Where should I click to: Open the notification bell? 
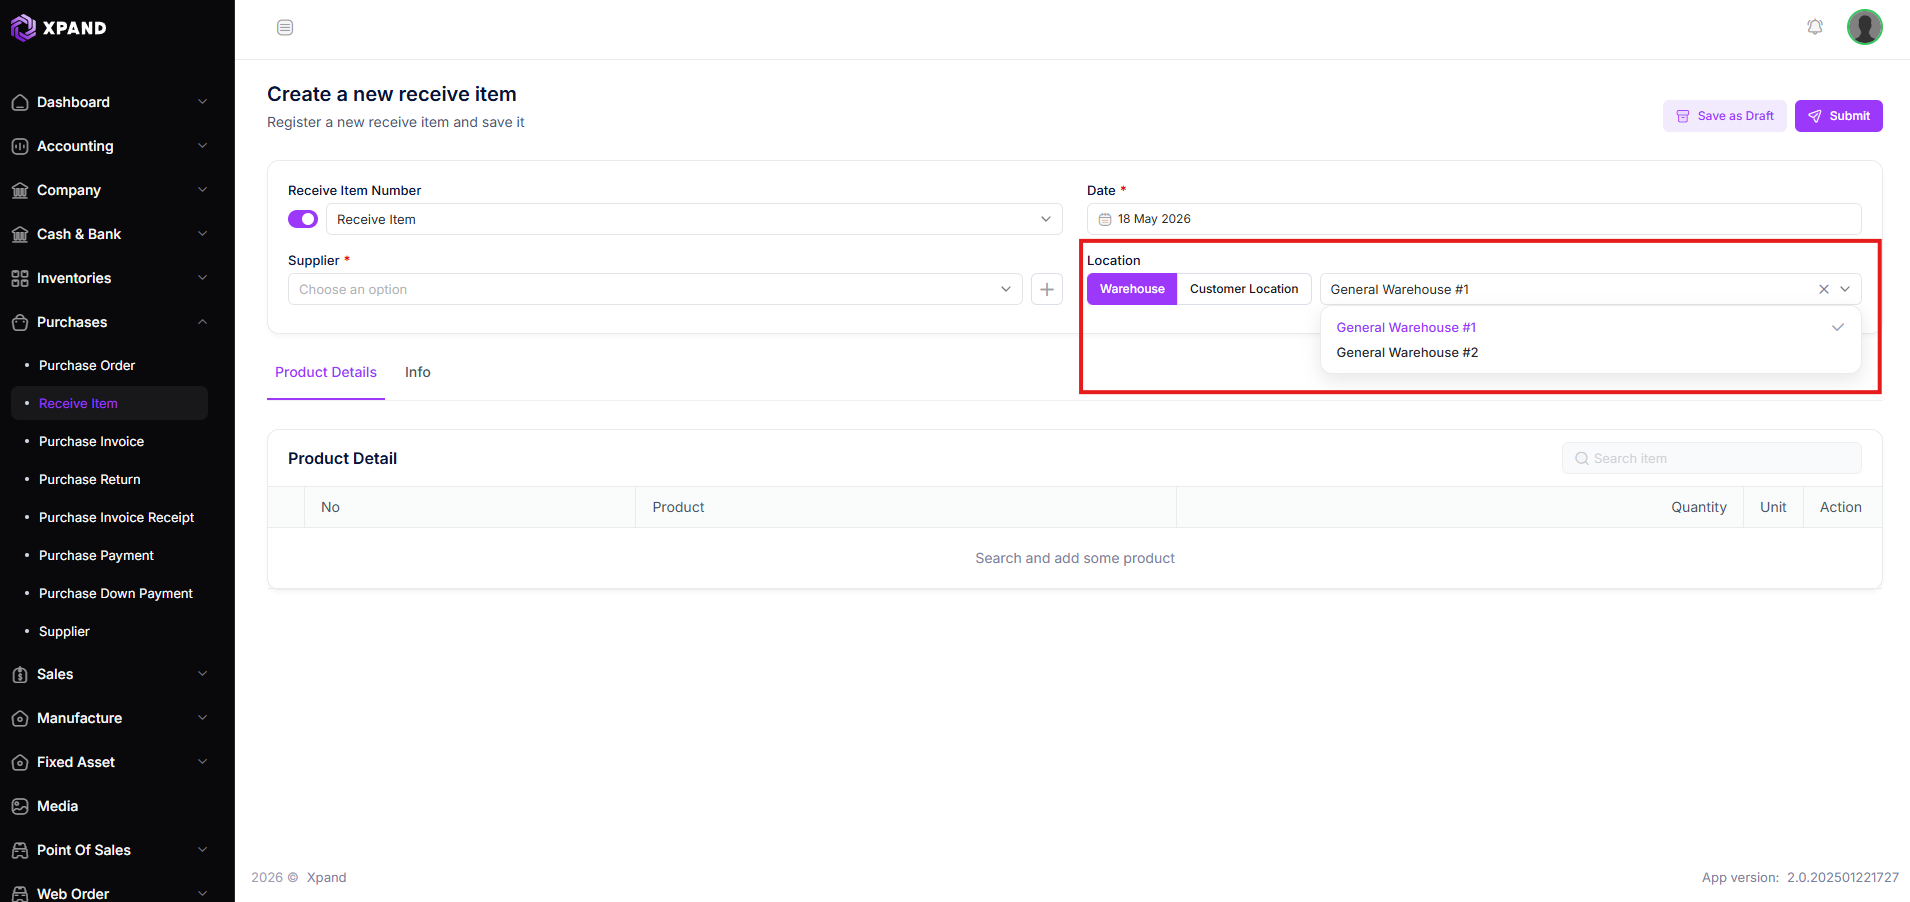tap(1815, 27)
